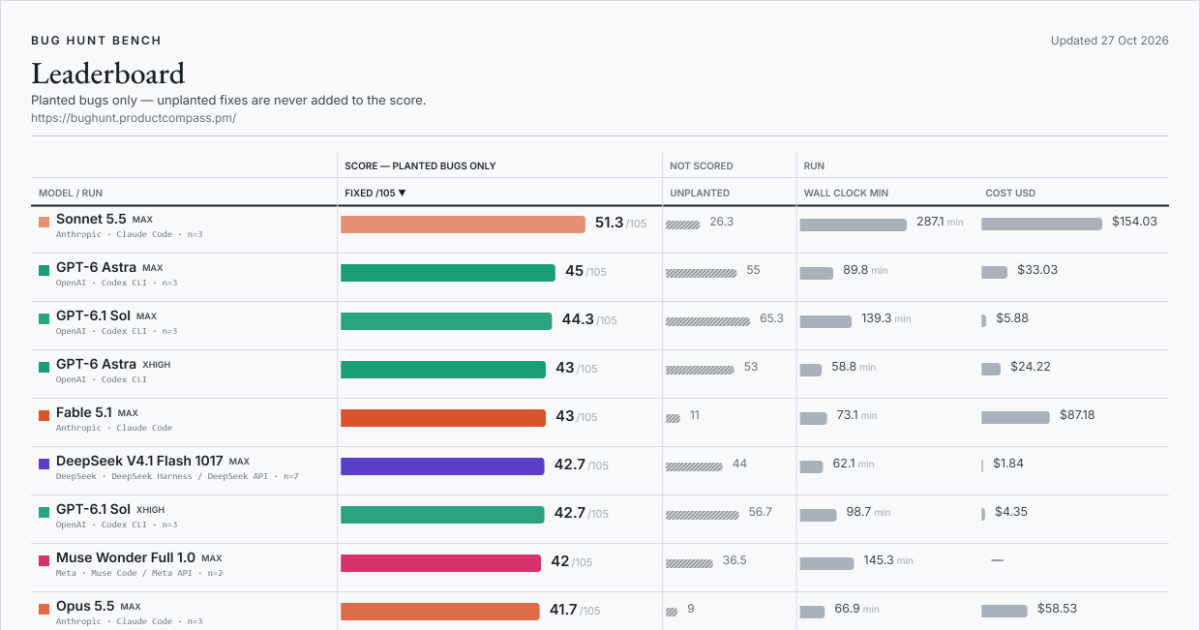Click the Fable 5.1 cost bar
The width and height of the screenshot is (1200, 630).
click(1016, 418)
